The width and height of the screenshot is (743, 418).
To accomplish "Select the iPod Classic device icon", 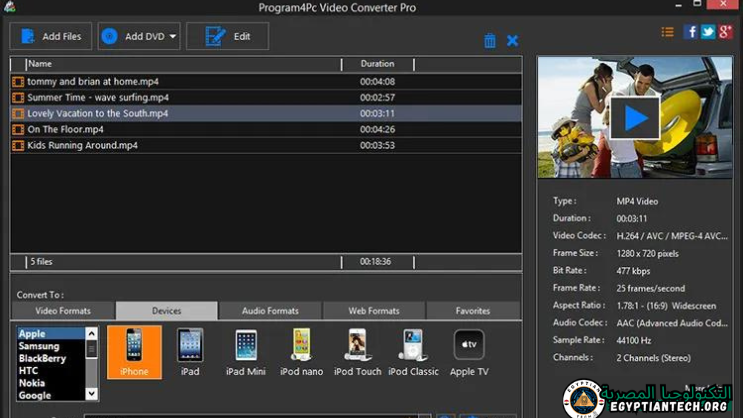I will click(x=413, y=351).
